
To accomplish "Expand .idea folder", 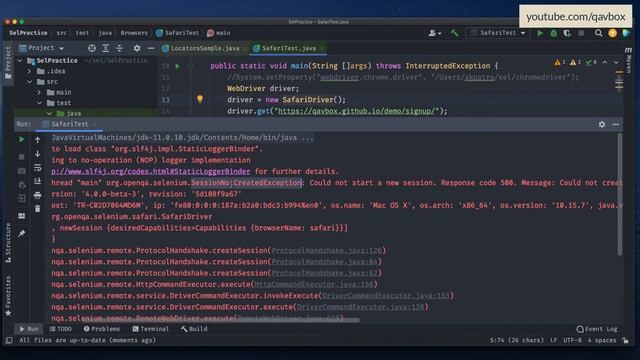I will (x=29, y=71).
